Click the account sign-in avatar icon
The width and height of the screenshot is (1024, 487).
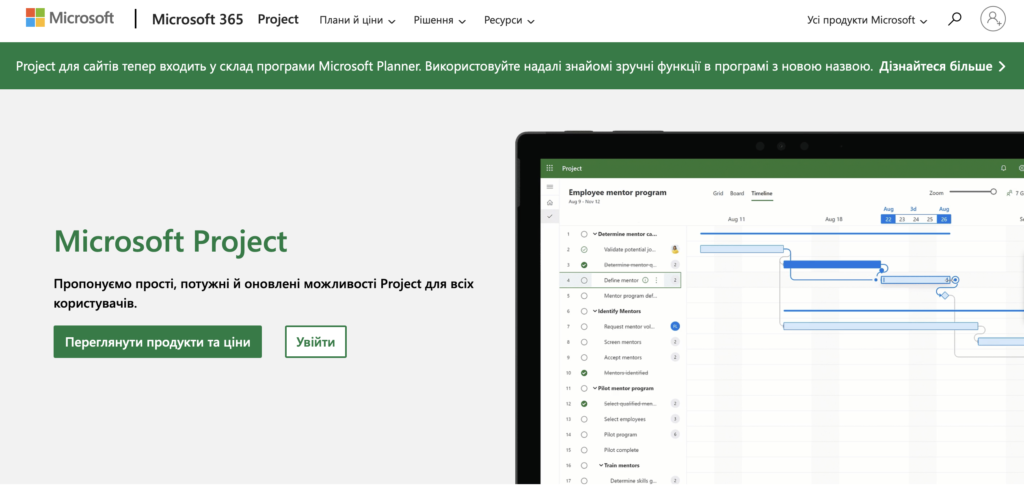(993, 19)
